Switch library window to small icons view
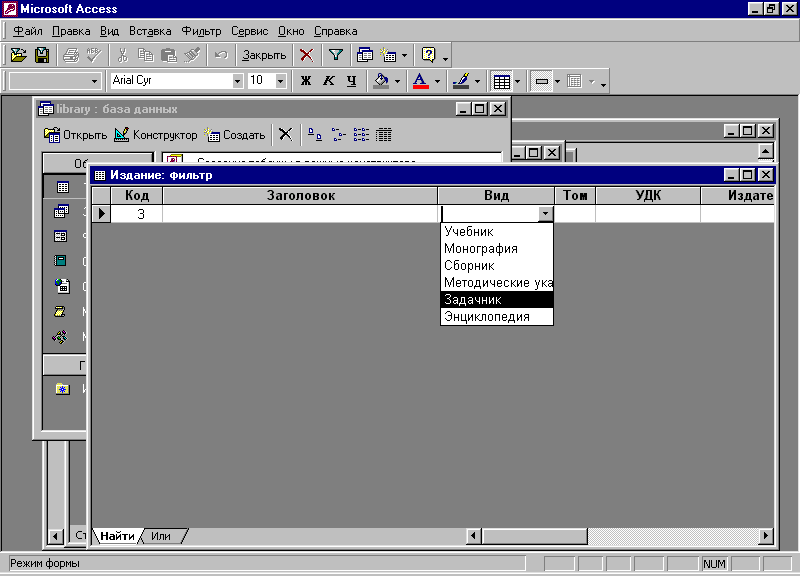 (338, 135)
